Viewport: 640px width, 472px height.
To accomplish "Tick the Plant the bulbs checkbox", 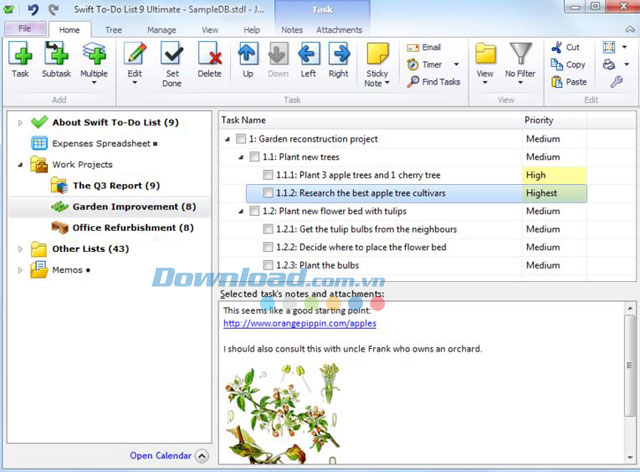I will [268, 265].
